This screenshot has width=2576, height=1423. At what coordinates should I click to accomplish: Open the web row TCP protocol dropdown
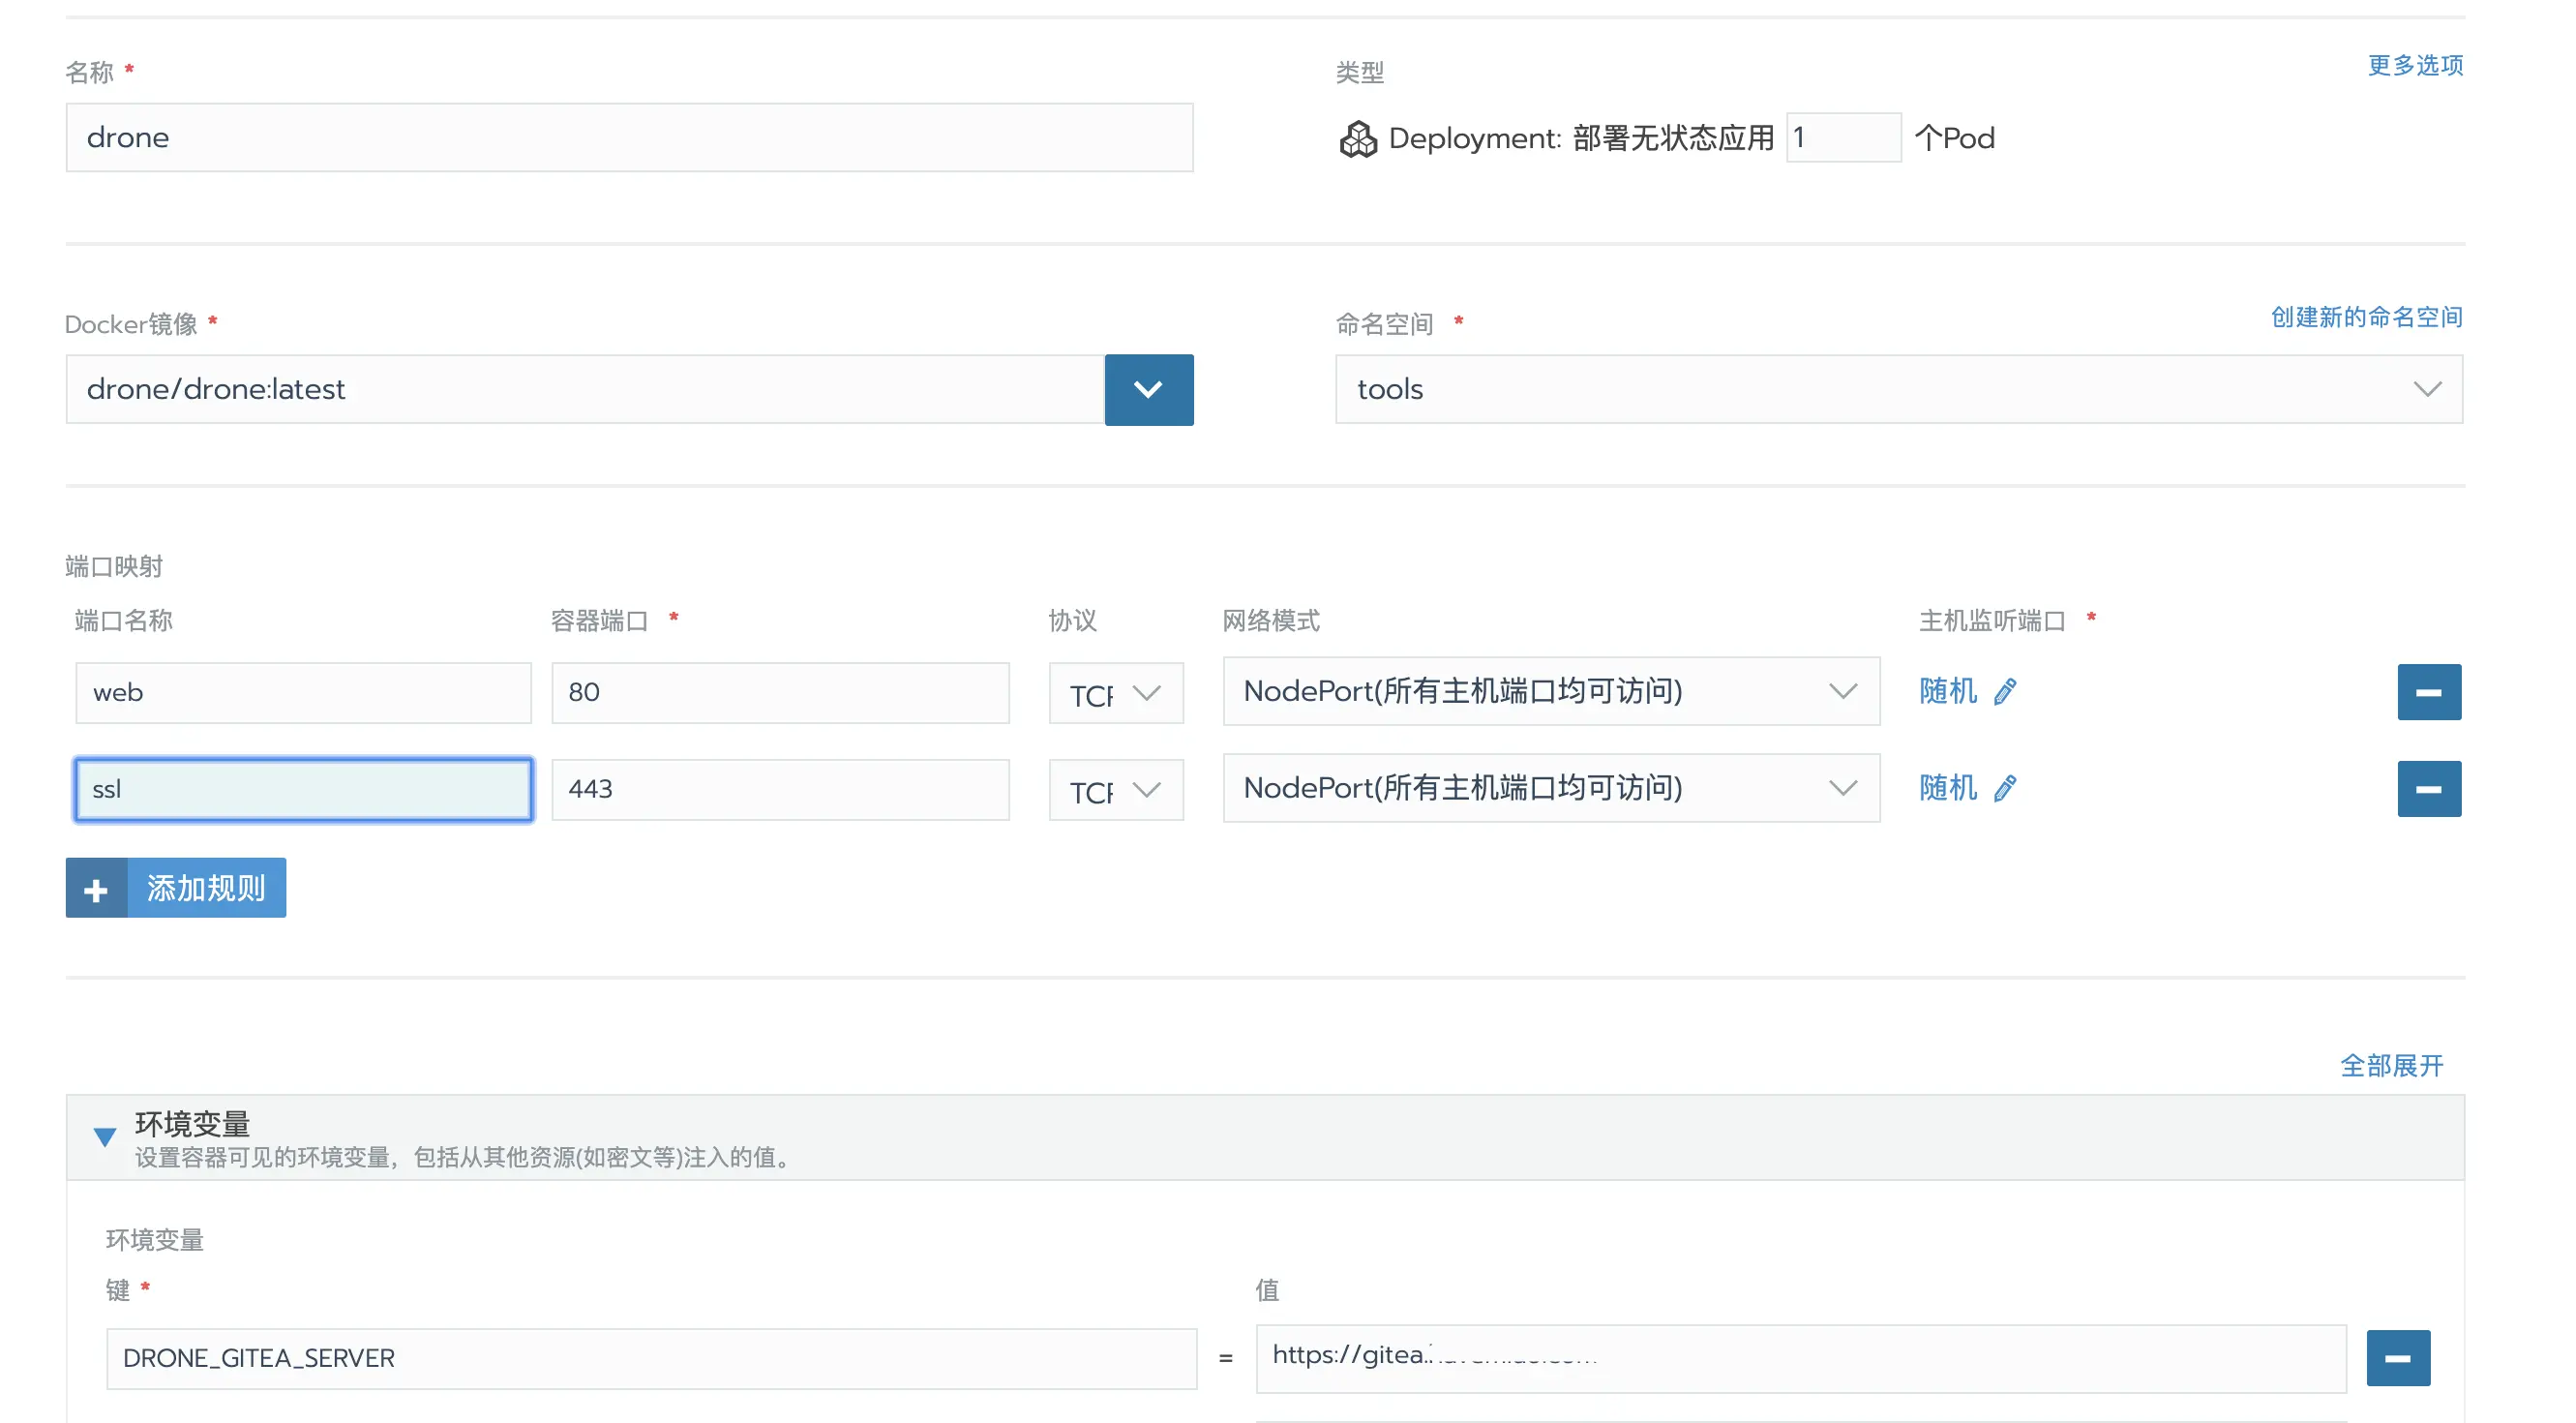[1115, 693]
